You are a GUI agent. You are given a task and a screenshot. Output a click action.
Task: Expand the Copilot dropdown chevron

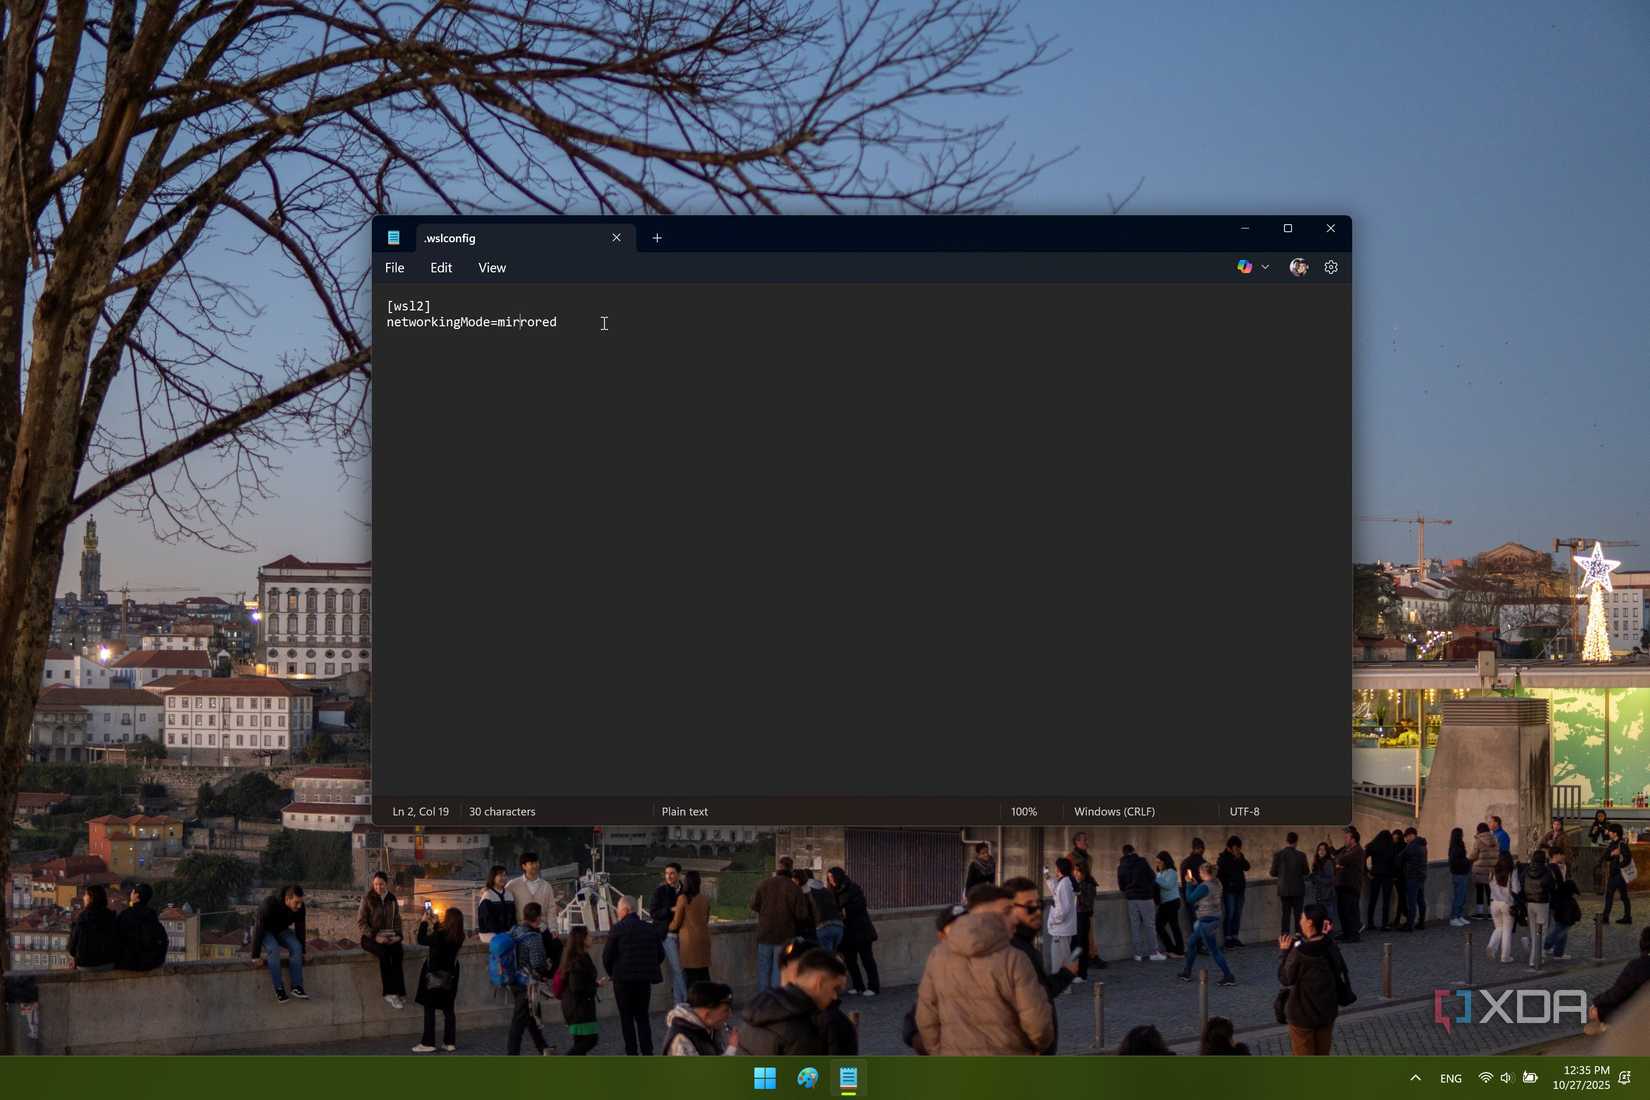coord(1265,267)
